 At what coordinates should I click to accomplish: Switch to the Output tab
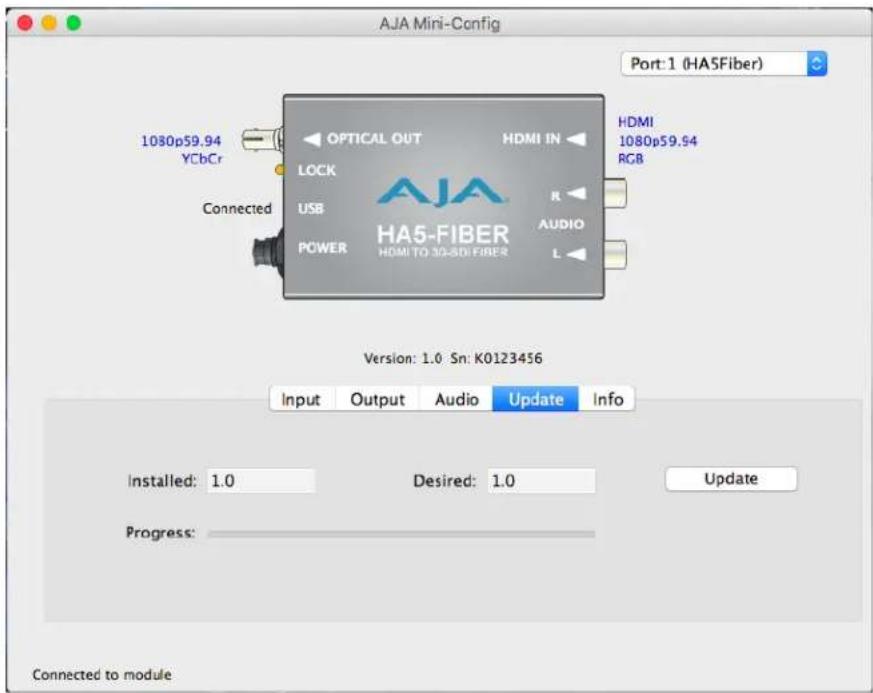coord(377,399)
